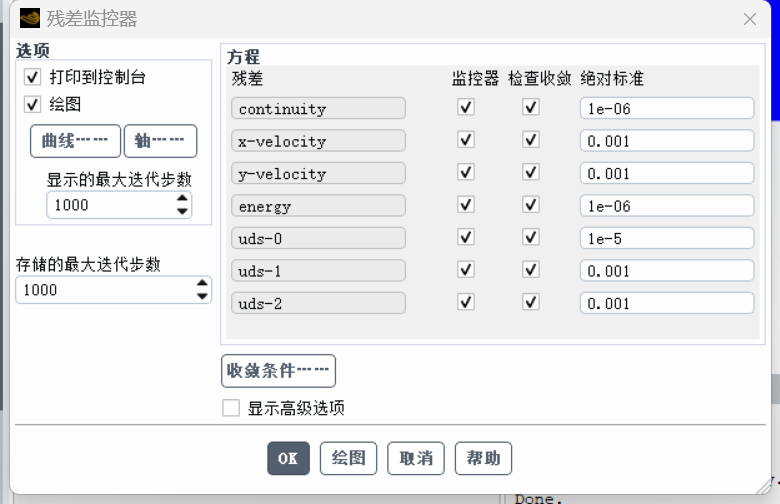Increase 显示的最大迭代步数 with up arrow
Viewport: 780px width, 504px height.
pyautogui.click(x=182, y=199)
